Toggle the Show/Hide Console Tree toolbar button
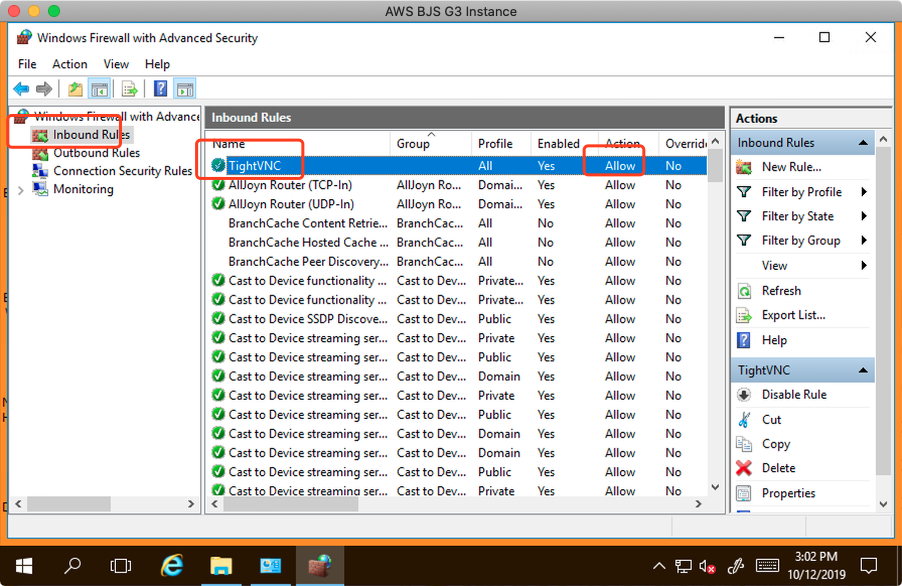 pos(99,89)
